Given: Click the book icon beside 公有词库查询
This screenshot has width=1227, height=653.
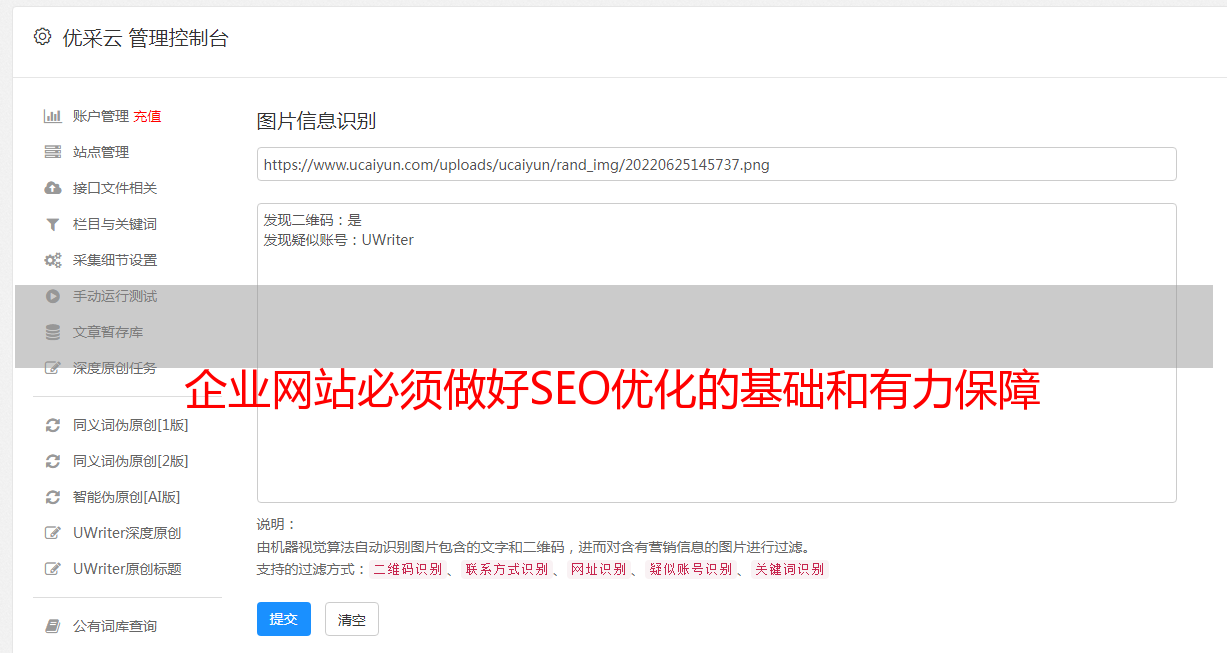Looking at the screenshot, I should [x=53, y=626].
